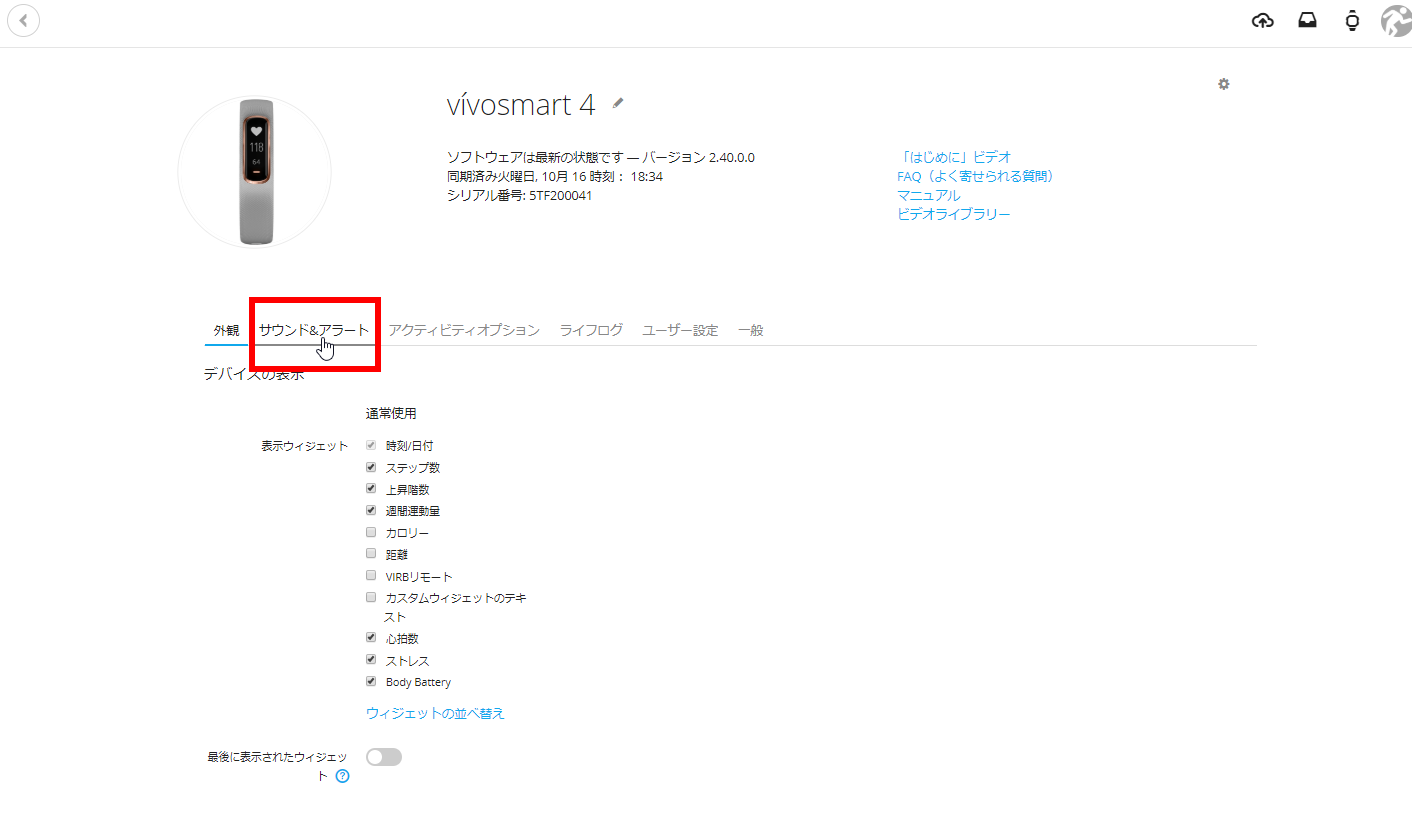Open the マニュアル link
The height and width of the screenshot is (834, 1412).
point(928,195)
